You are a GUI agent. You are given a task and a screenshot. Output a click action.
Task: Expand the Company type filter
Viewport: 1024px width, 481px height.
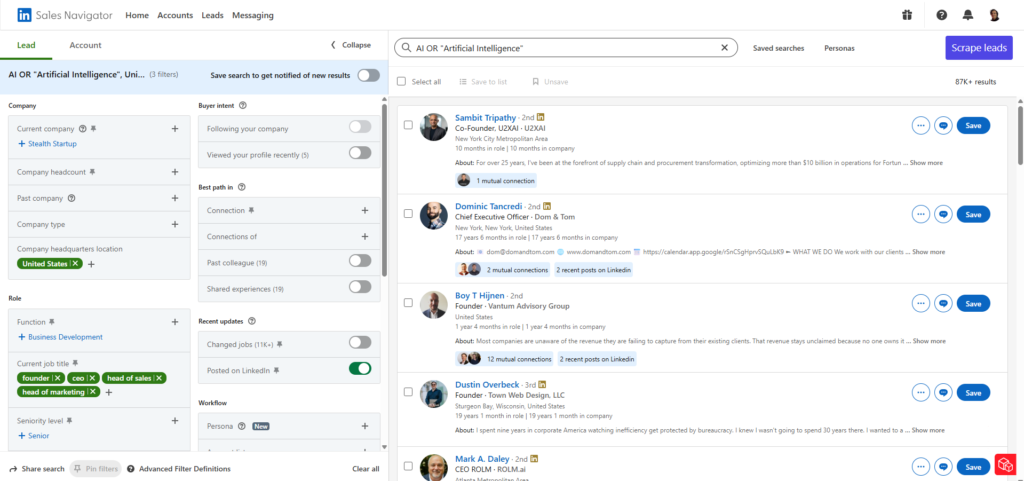pos(174,224)
